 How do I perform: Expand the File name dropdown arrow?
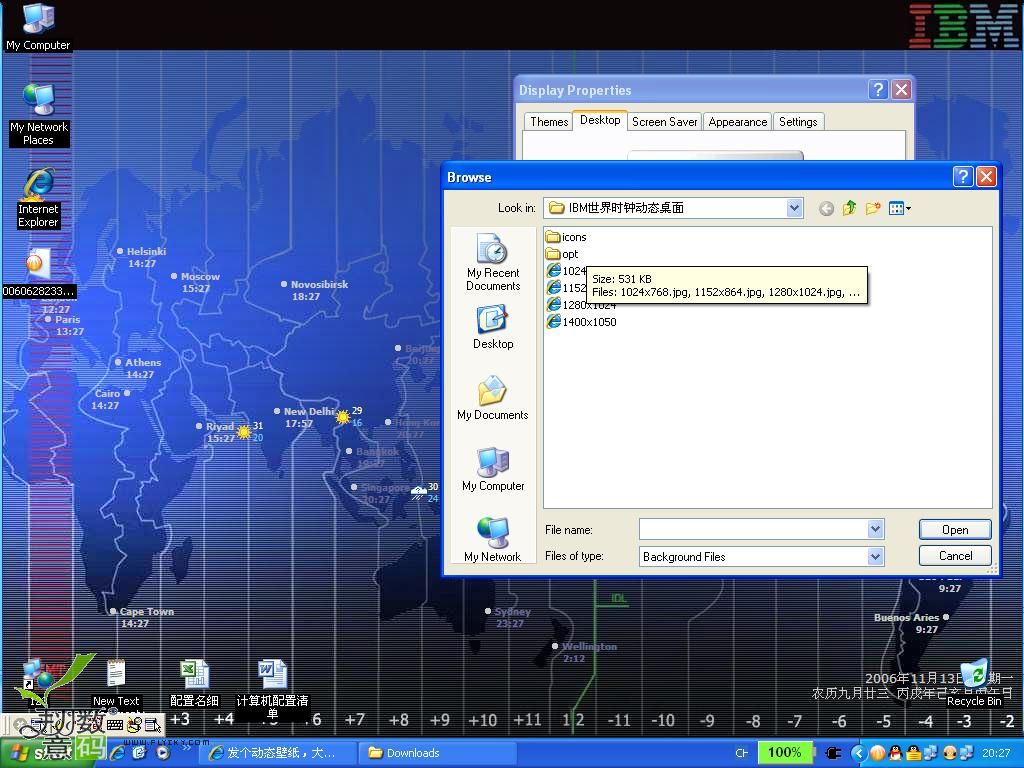(875, 529)
